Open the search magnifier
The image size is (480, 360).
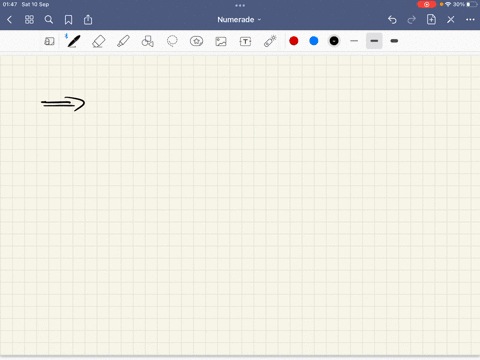tap(49, 20)
